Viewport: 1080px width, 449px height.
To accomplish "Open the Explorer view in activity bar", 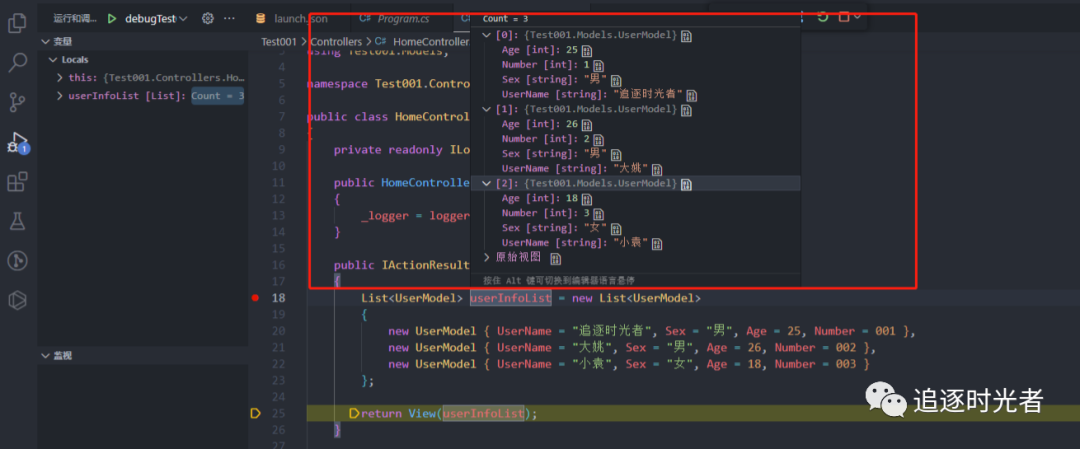I will point(17,23).
